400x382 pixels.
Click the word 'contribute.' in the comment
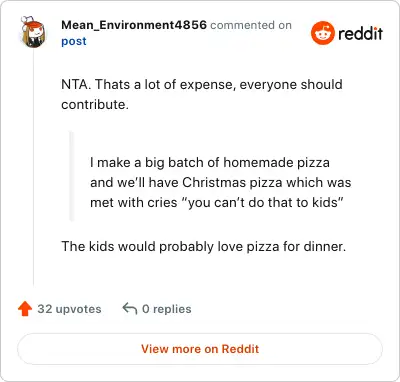coord(95,105)
